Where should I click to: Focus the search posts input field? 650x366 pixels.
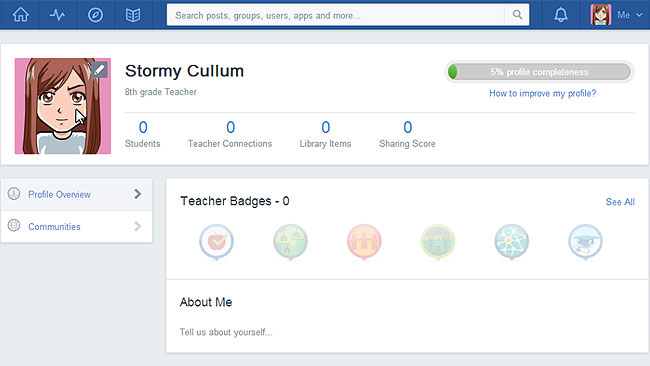pyautogui.click(x=335, y=15)
